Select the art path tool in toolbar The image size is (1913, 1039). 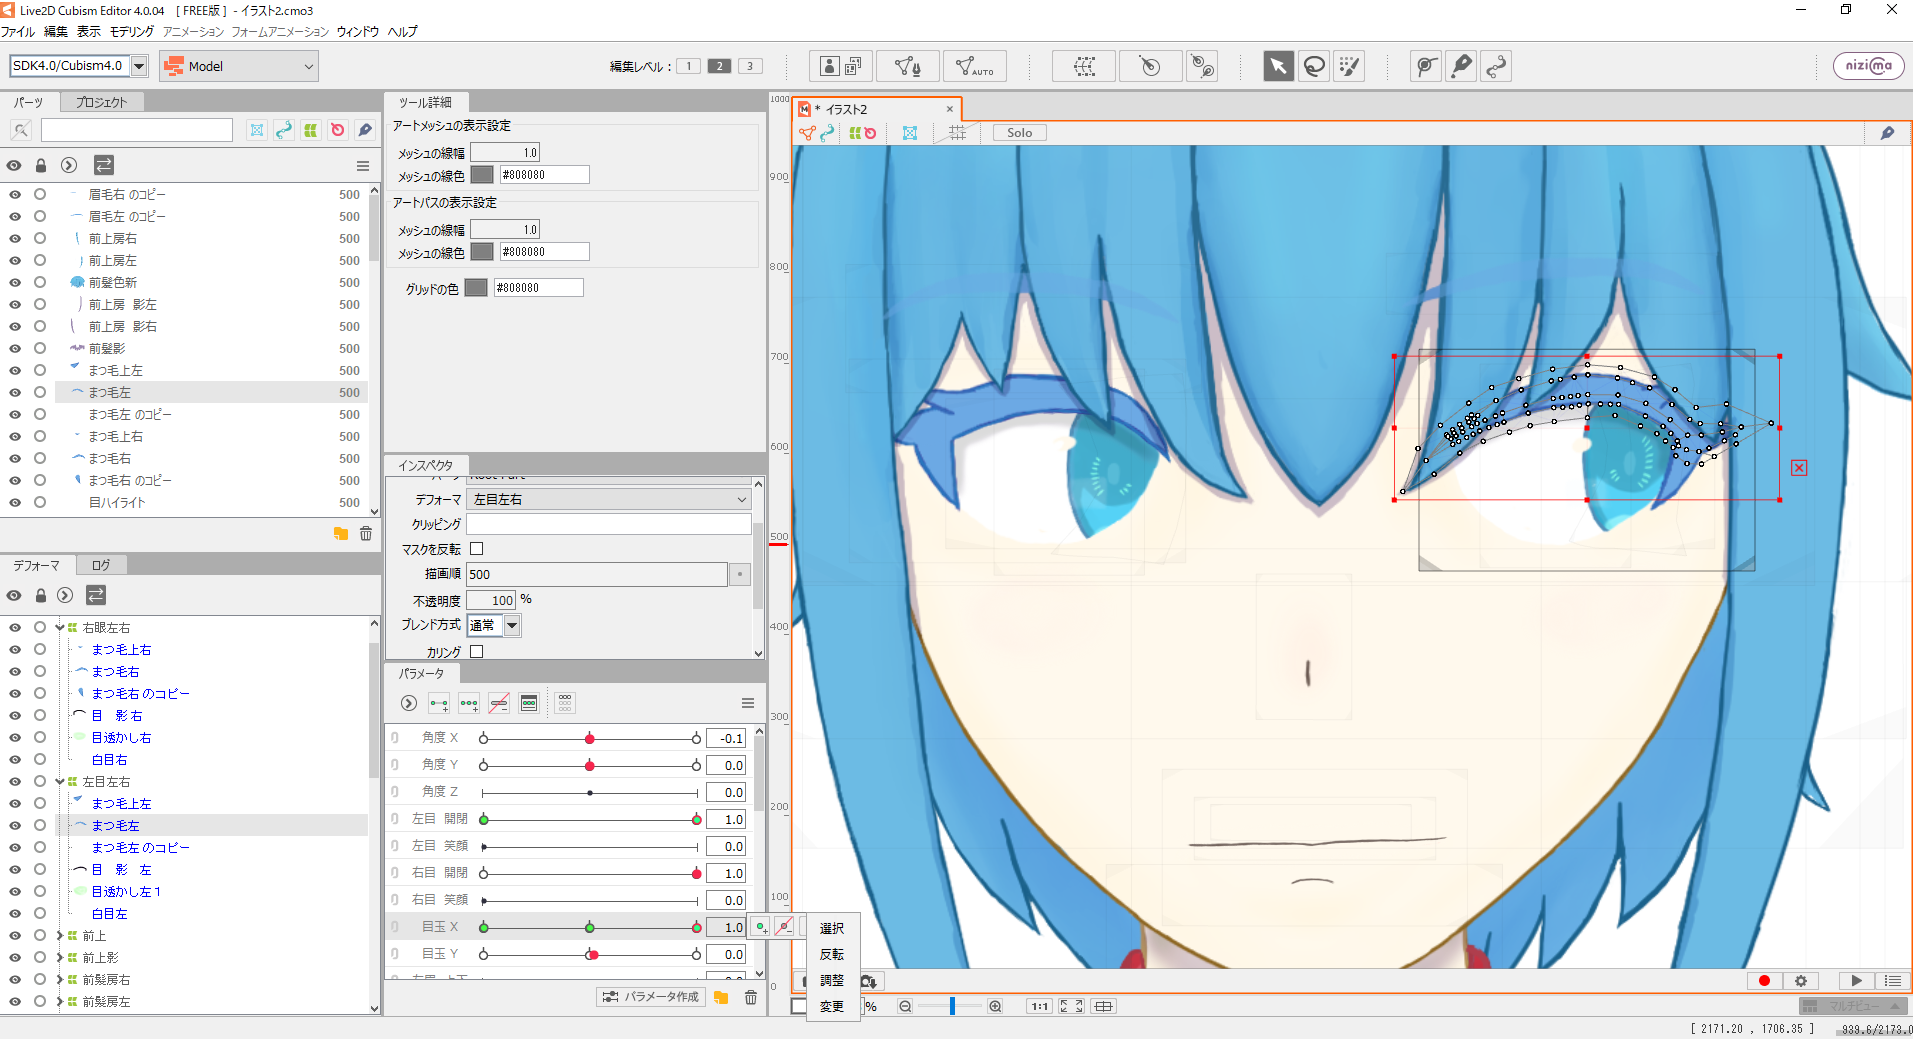(x=1496, y=66)
